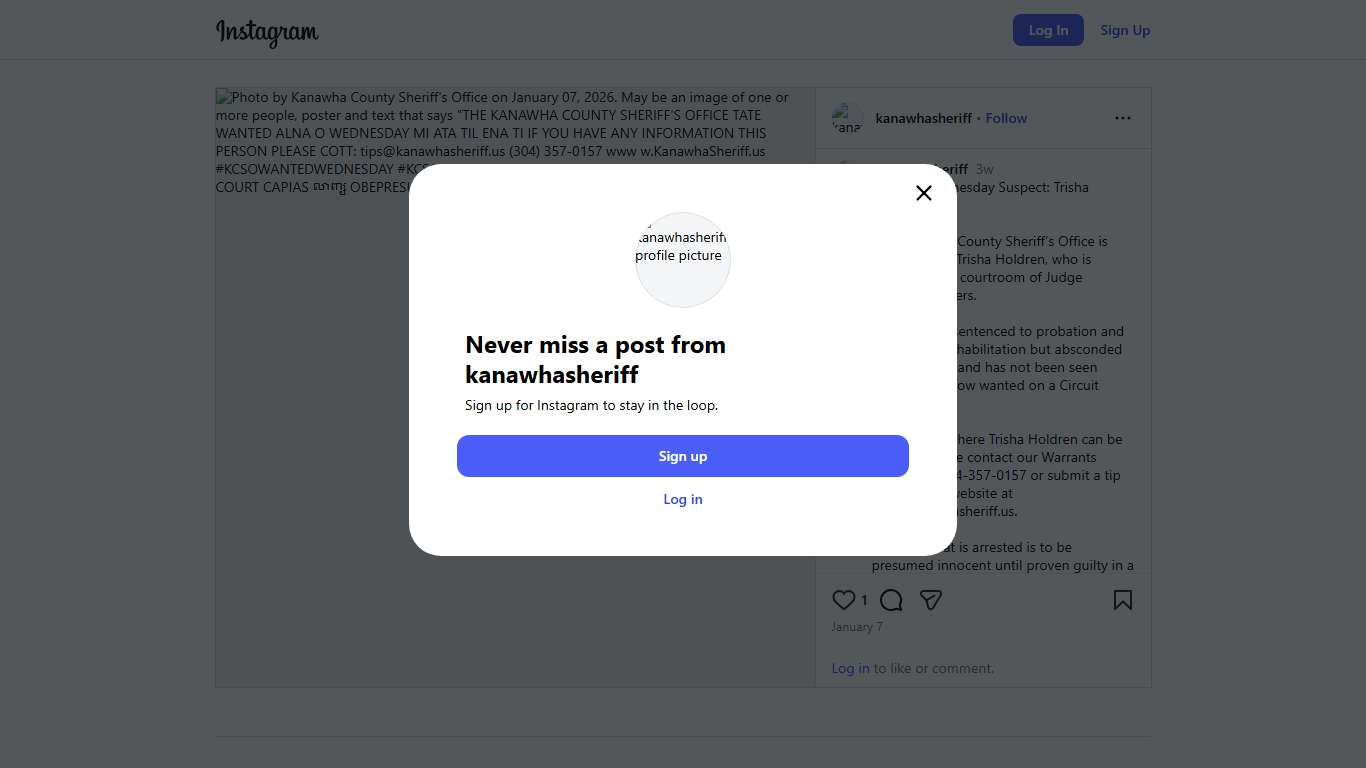Click Log in link inside the dialog
Screen dimensions: 1366x768
683,499
